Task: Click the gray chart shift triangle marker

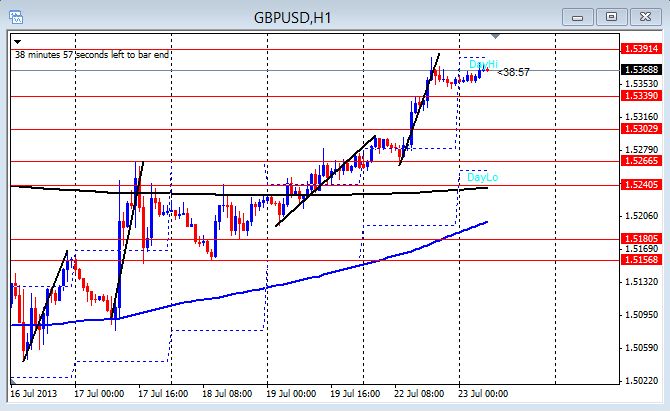Action: tap(495, 37)
